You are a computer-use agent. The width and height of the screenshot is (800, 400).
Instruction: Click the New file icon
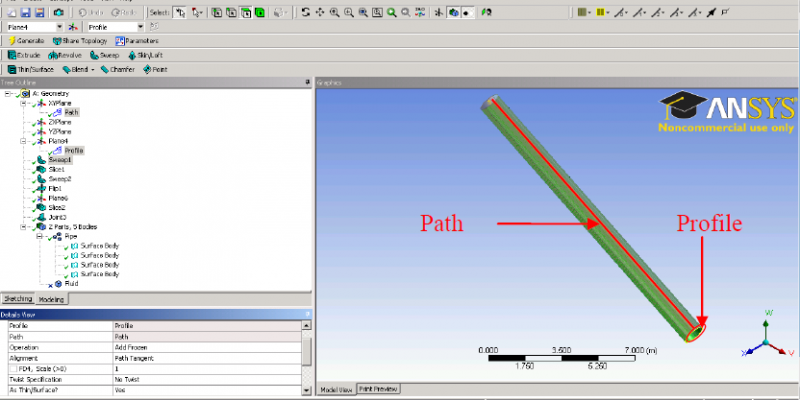[12, 13]
